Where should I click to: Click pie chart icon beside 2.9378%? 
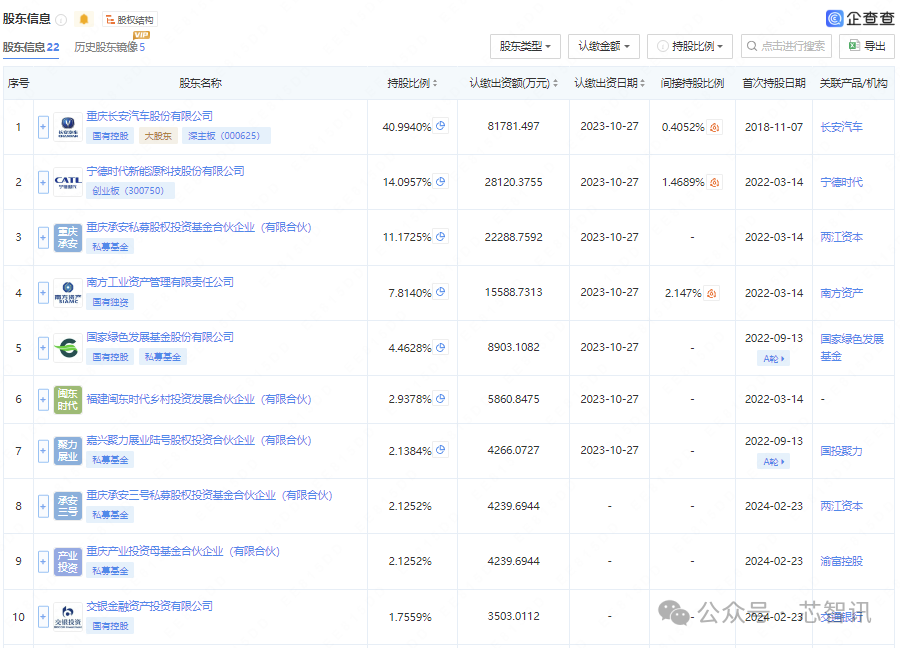pyautogui.click(x=440, y=398)
